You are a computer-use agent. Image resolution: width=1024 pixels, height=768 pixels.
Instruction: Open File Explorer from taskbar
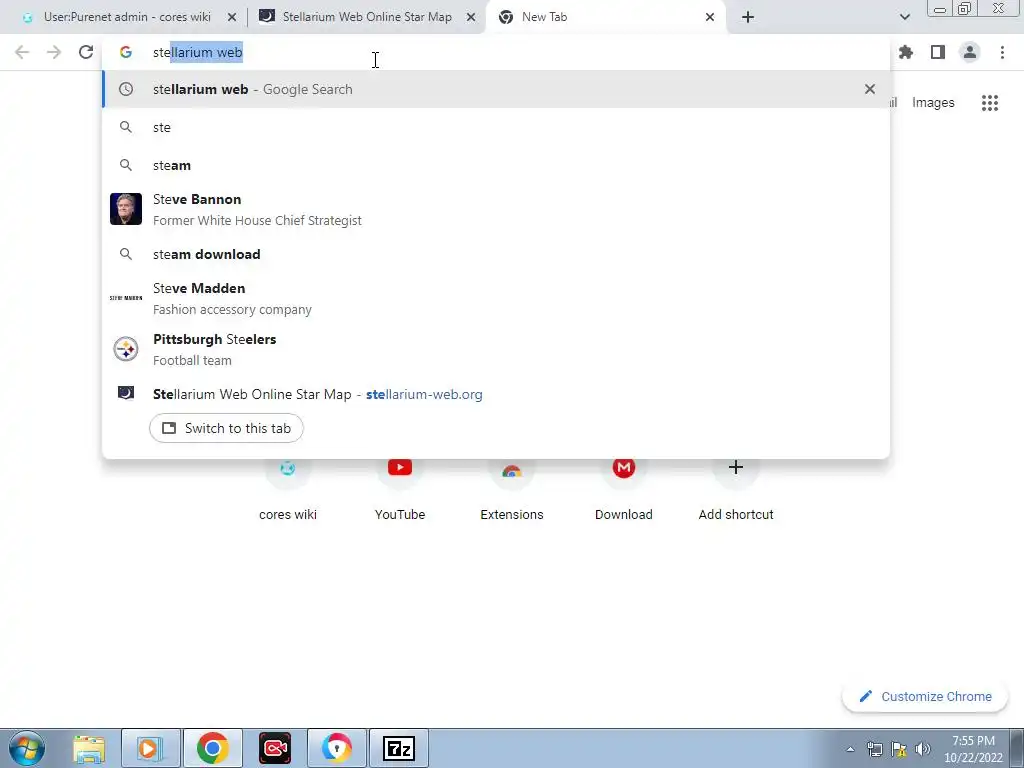89,748
